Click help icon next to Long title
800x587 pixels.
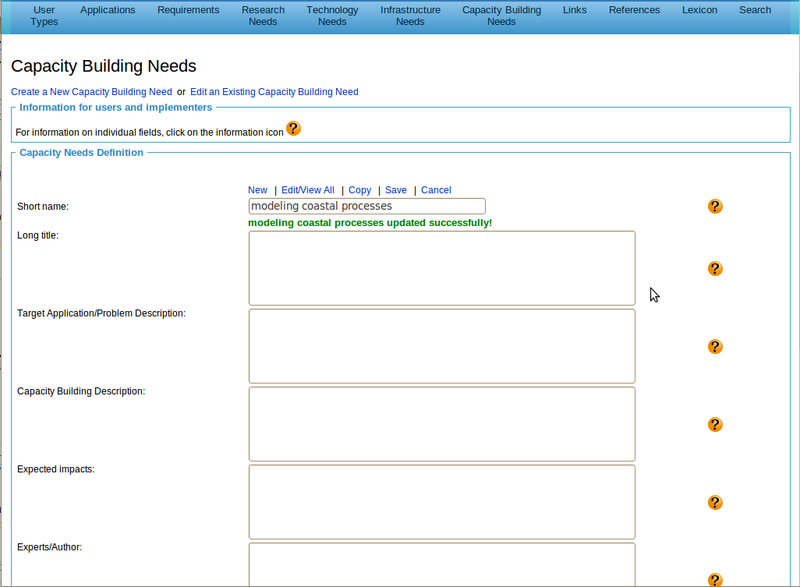pyautogui.click(x=715, y=269)
